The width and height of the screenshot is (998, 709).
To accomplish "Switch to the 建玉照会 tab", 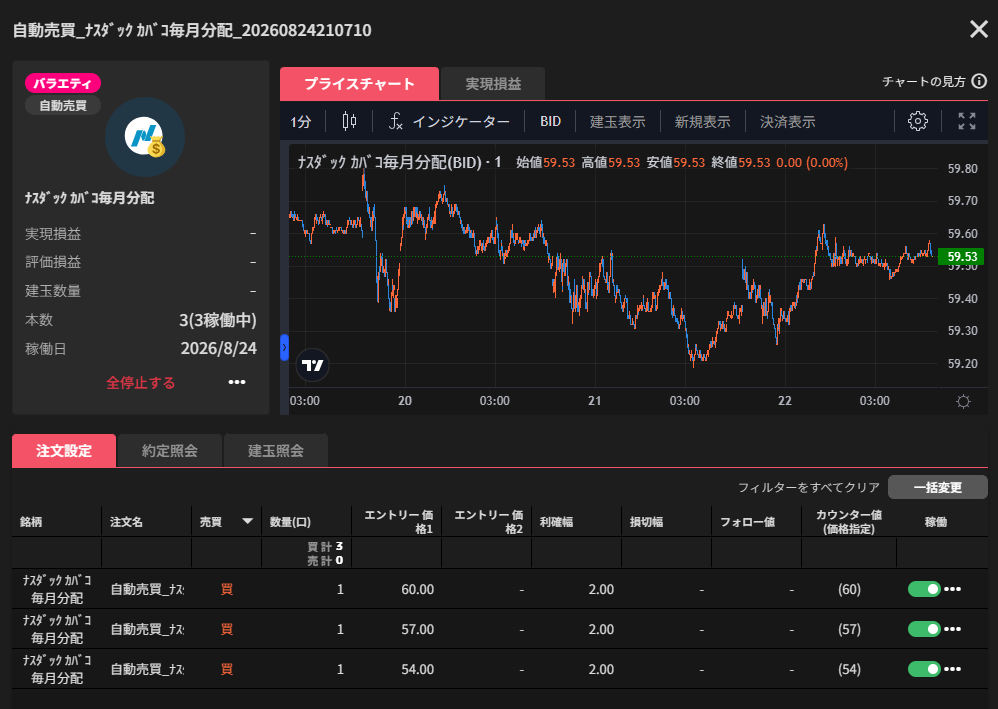I will pyautogui.click(x=276, y=451).
